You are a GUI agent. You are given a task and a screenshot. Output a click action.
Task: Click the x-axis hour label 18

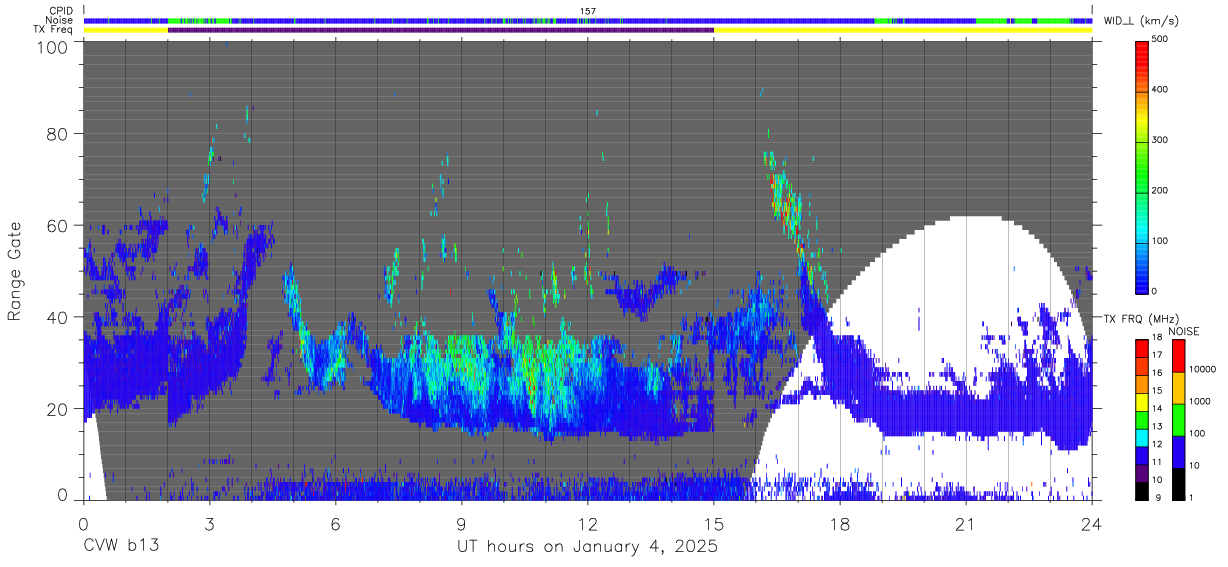click(840, 523)
